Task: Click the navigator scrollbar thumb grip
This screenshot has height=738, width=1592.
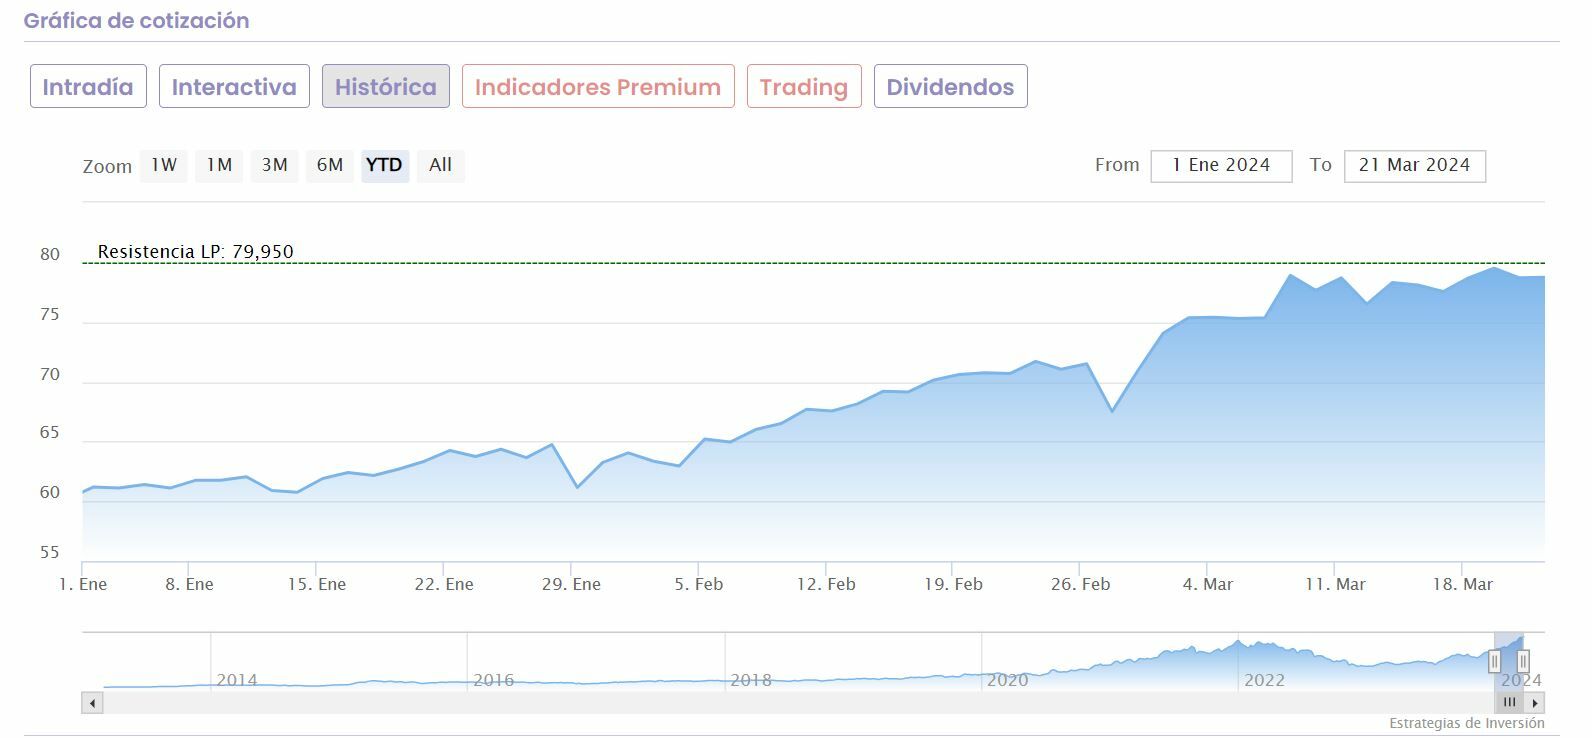Action: click(x=1509, y=703)
